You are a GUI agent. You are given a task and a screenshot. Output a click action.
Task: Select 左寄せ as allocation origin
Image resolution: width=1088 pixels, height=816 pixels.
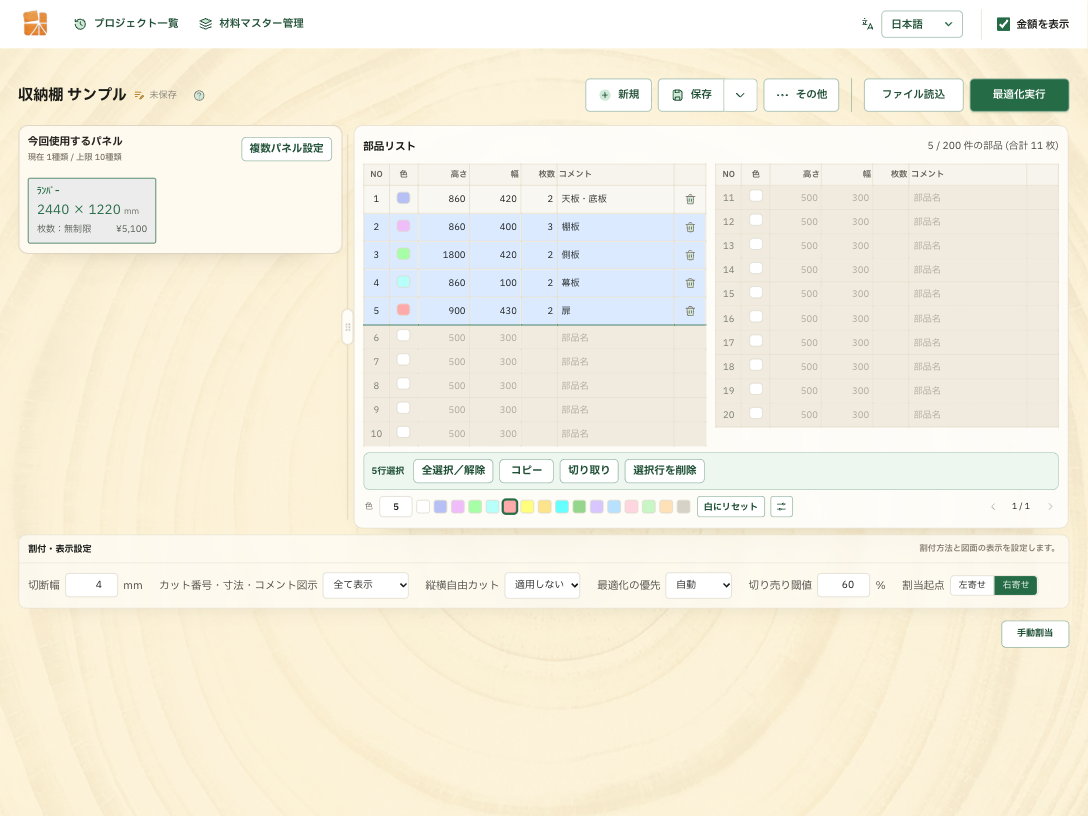click(x=972, y=585)
